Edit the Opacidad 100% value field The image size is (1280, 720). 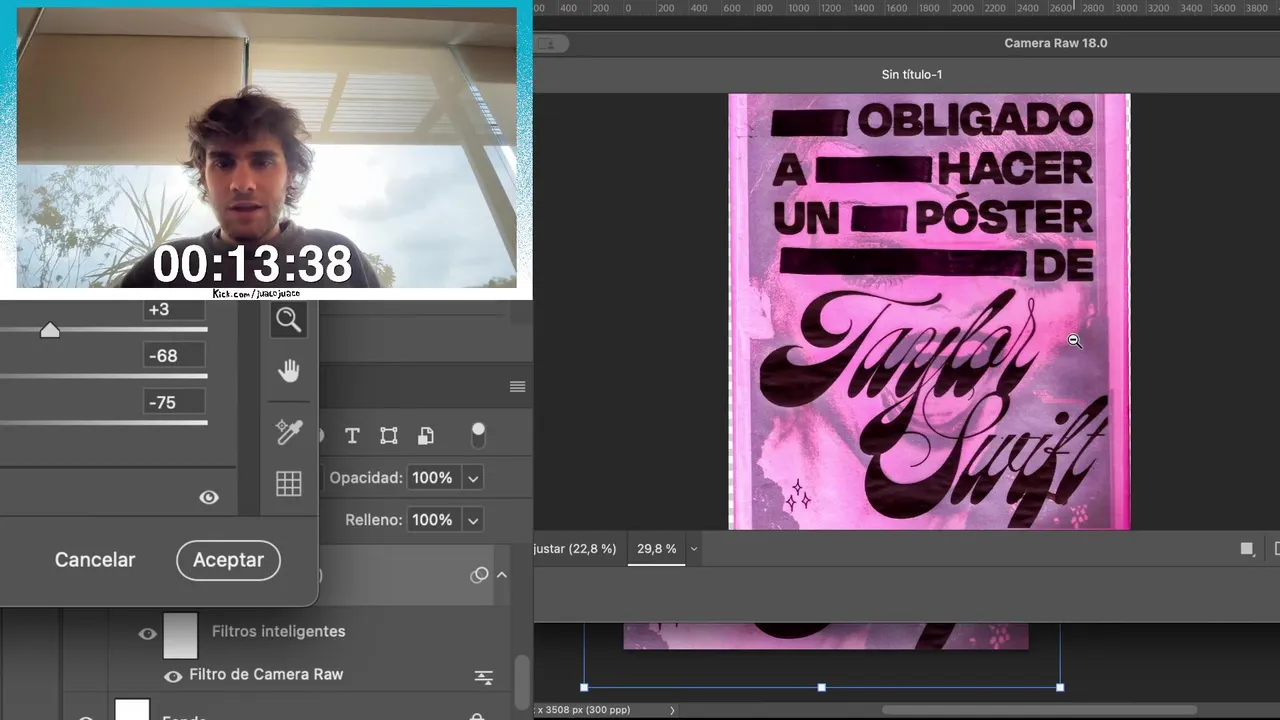(432, 478)
